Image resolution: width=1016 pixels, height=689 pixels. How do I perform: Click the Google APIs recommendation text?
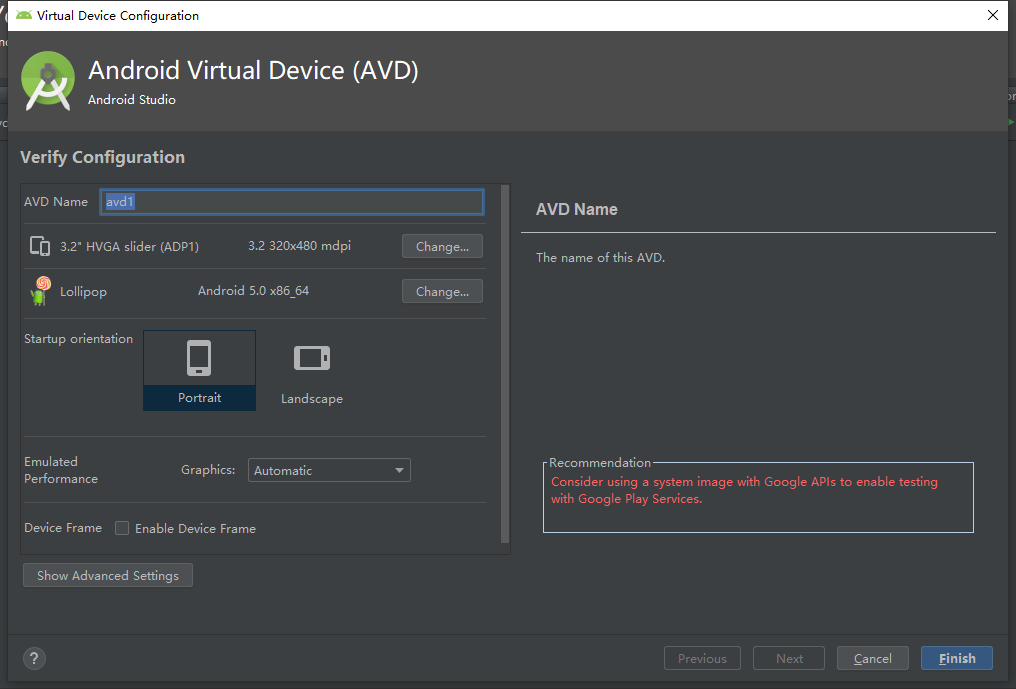744,490
